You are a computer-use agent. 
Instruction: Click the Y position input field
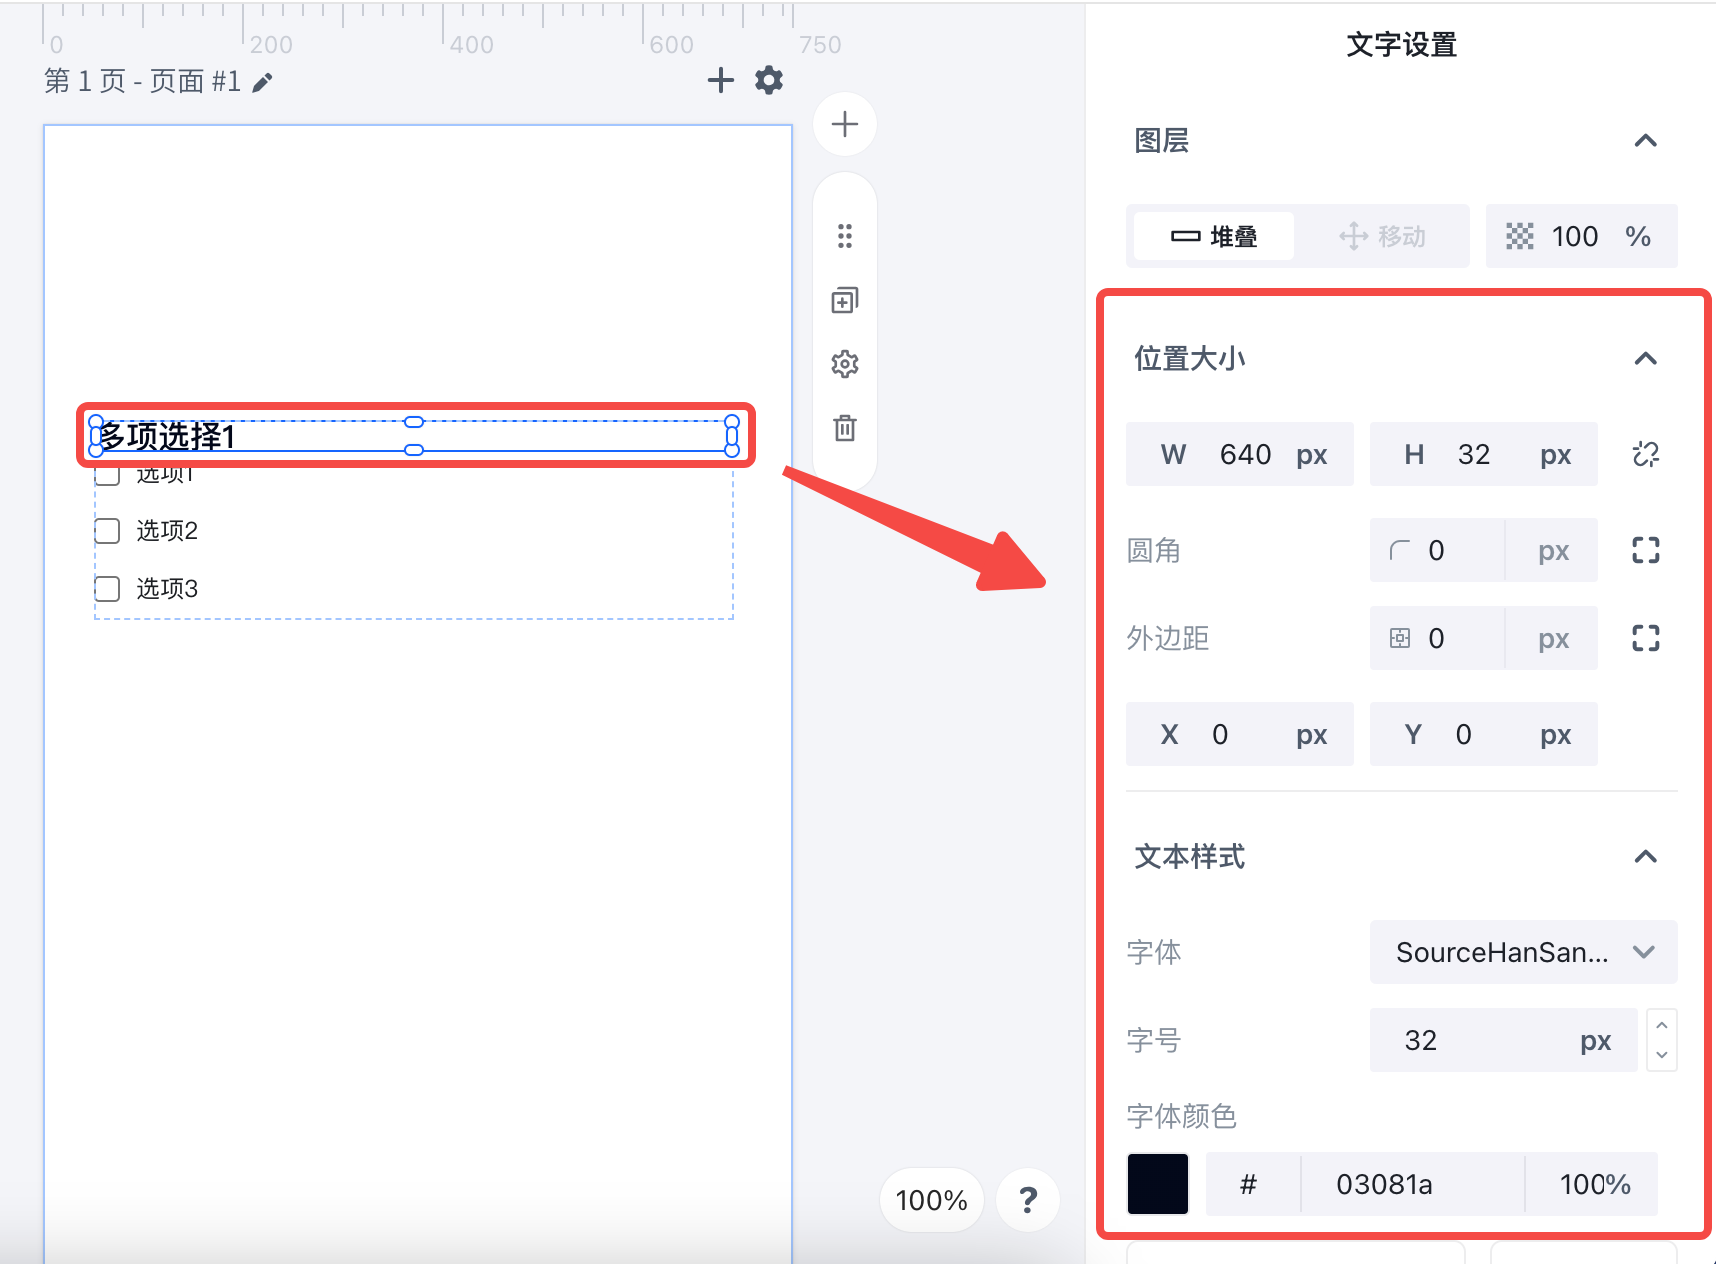[1484, 734]
